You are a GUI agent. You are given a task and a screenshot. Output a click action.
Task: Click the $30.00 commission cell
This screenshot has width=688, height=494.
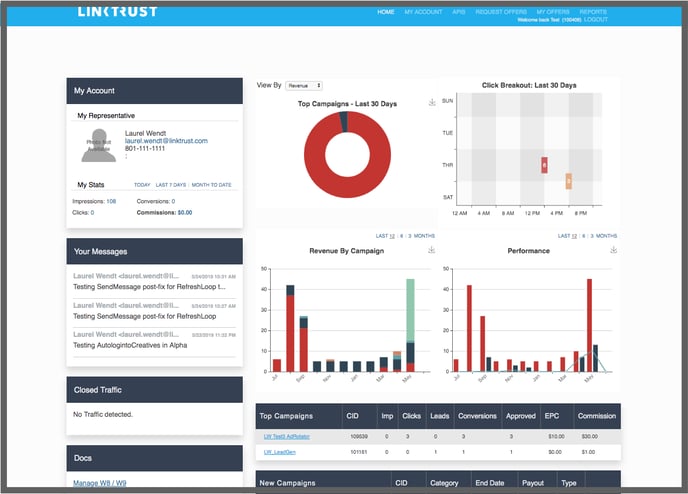pyautogui.click(x=590, y=437)
